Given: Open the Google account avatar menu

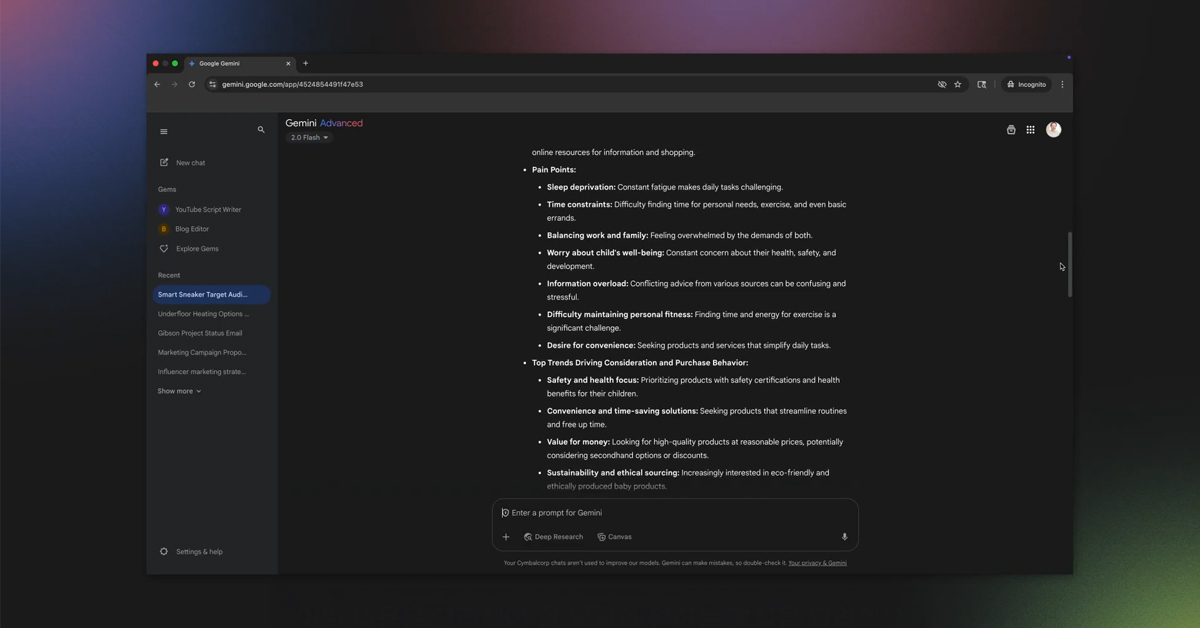Looking at the screenshot, I should 1053,130.
